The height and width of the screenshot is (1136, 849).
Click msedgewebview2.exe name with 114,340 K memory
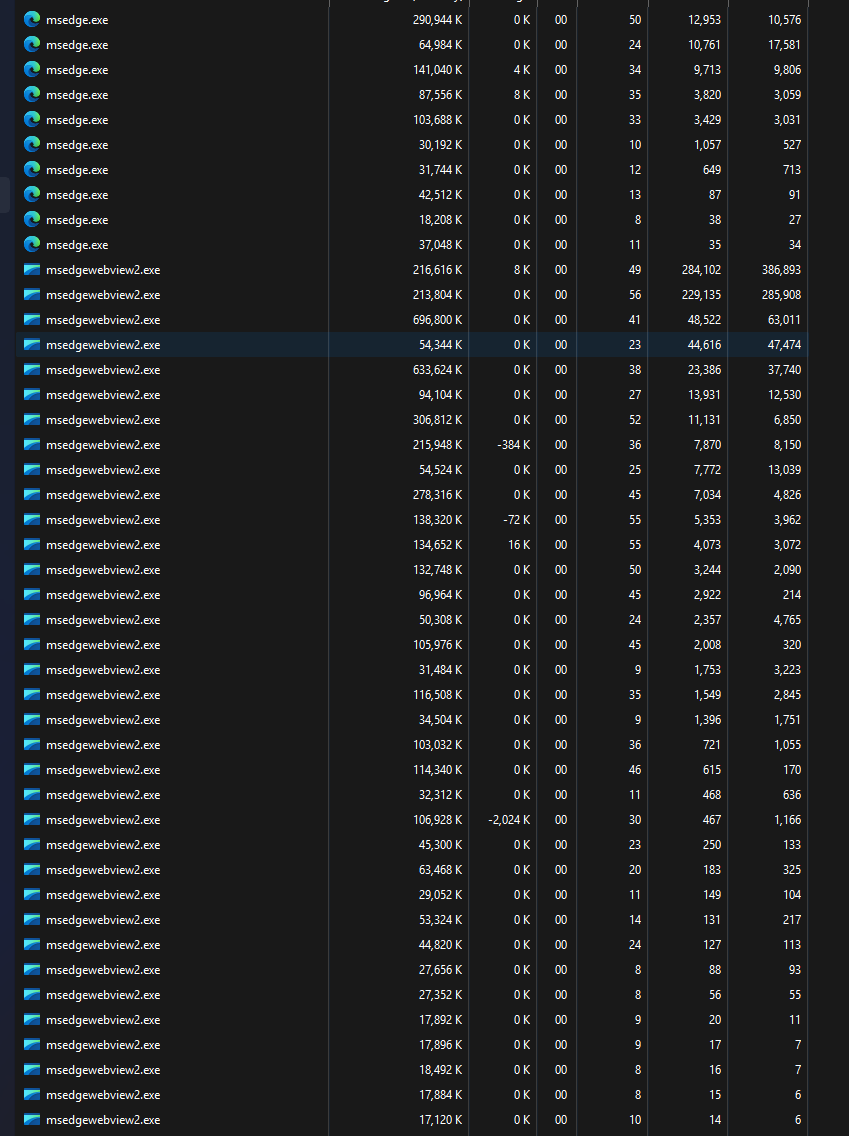coord(103,769)
